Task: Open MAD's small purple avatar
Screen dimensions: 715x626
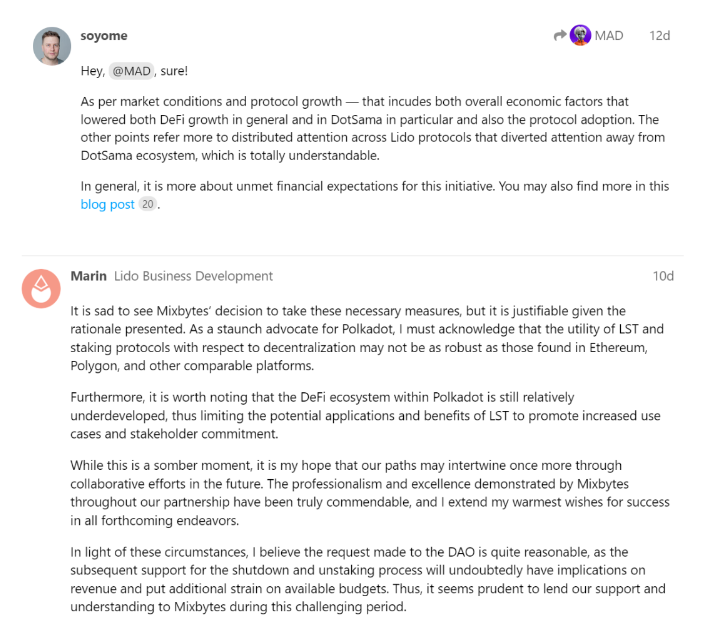Action: click(580, 35)
